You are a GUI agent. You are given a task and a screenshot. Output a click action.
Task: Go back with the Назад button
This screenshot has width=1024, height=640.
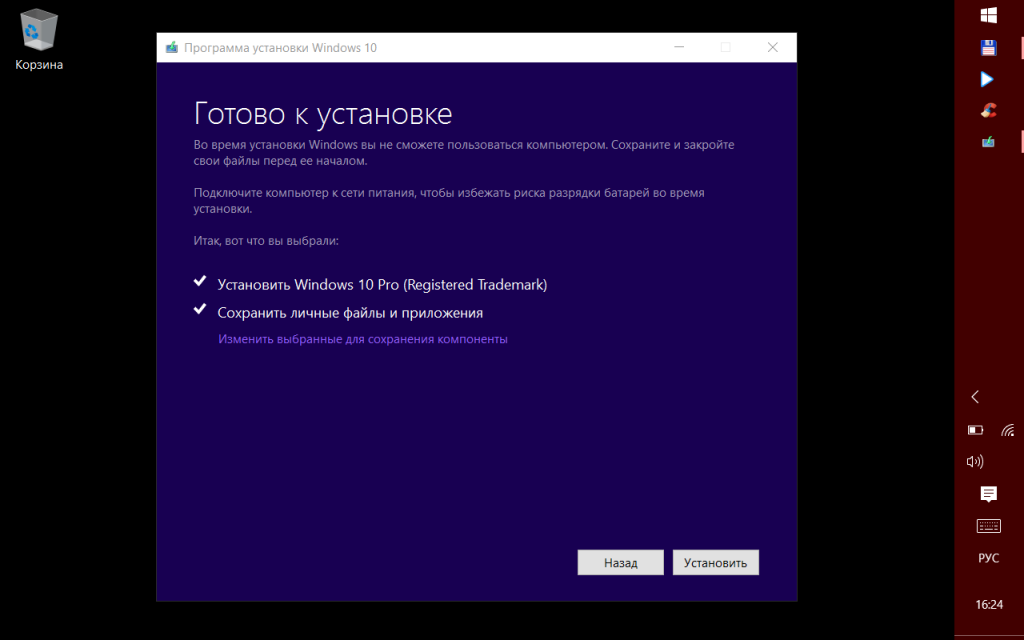(620, 562)
